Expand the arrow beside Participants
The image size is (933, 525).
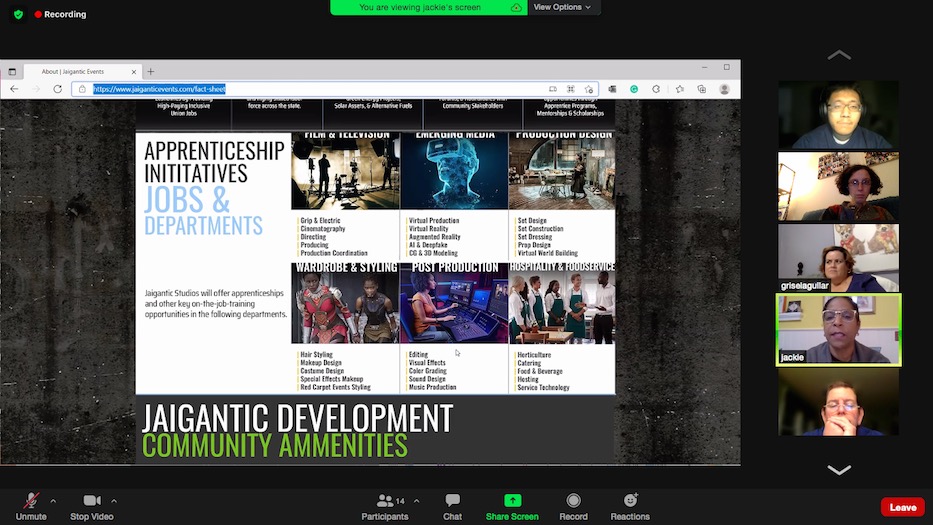[417, 501]
